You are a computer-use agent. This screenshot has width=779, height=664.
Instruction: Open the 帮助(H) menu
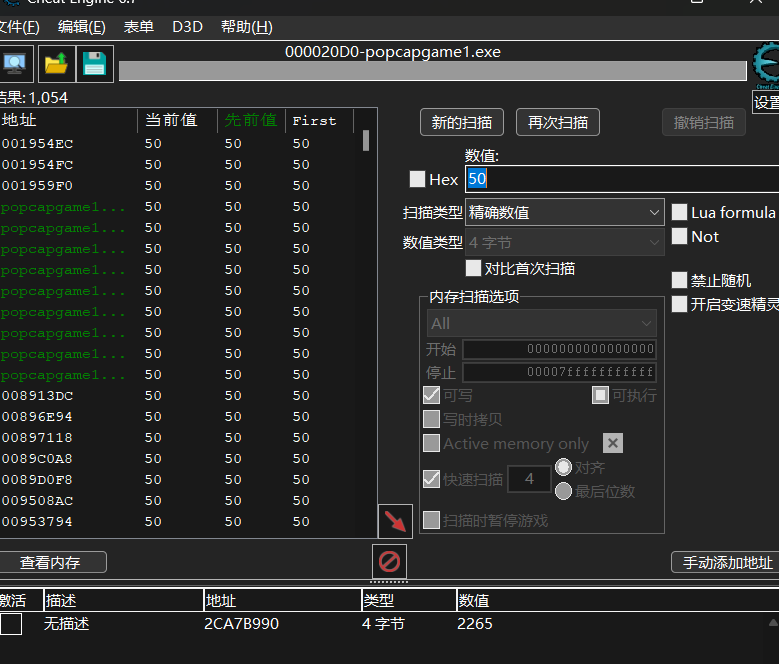(246, 27)
